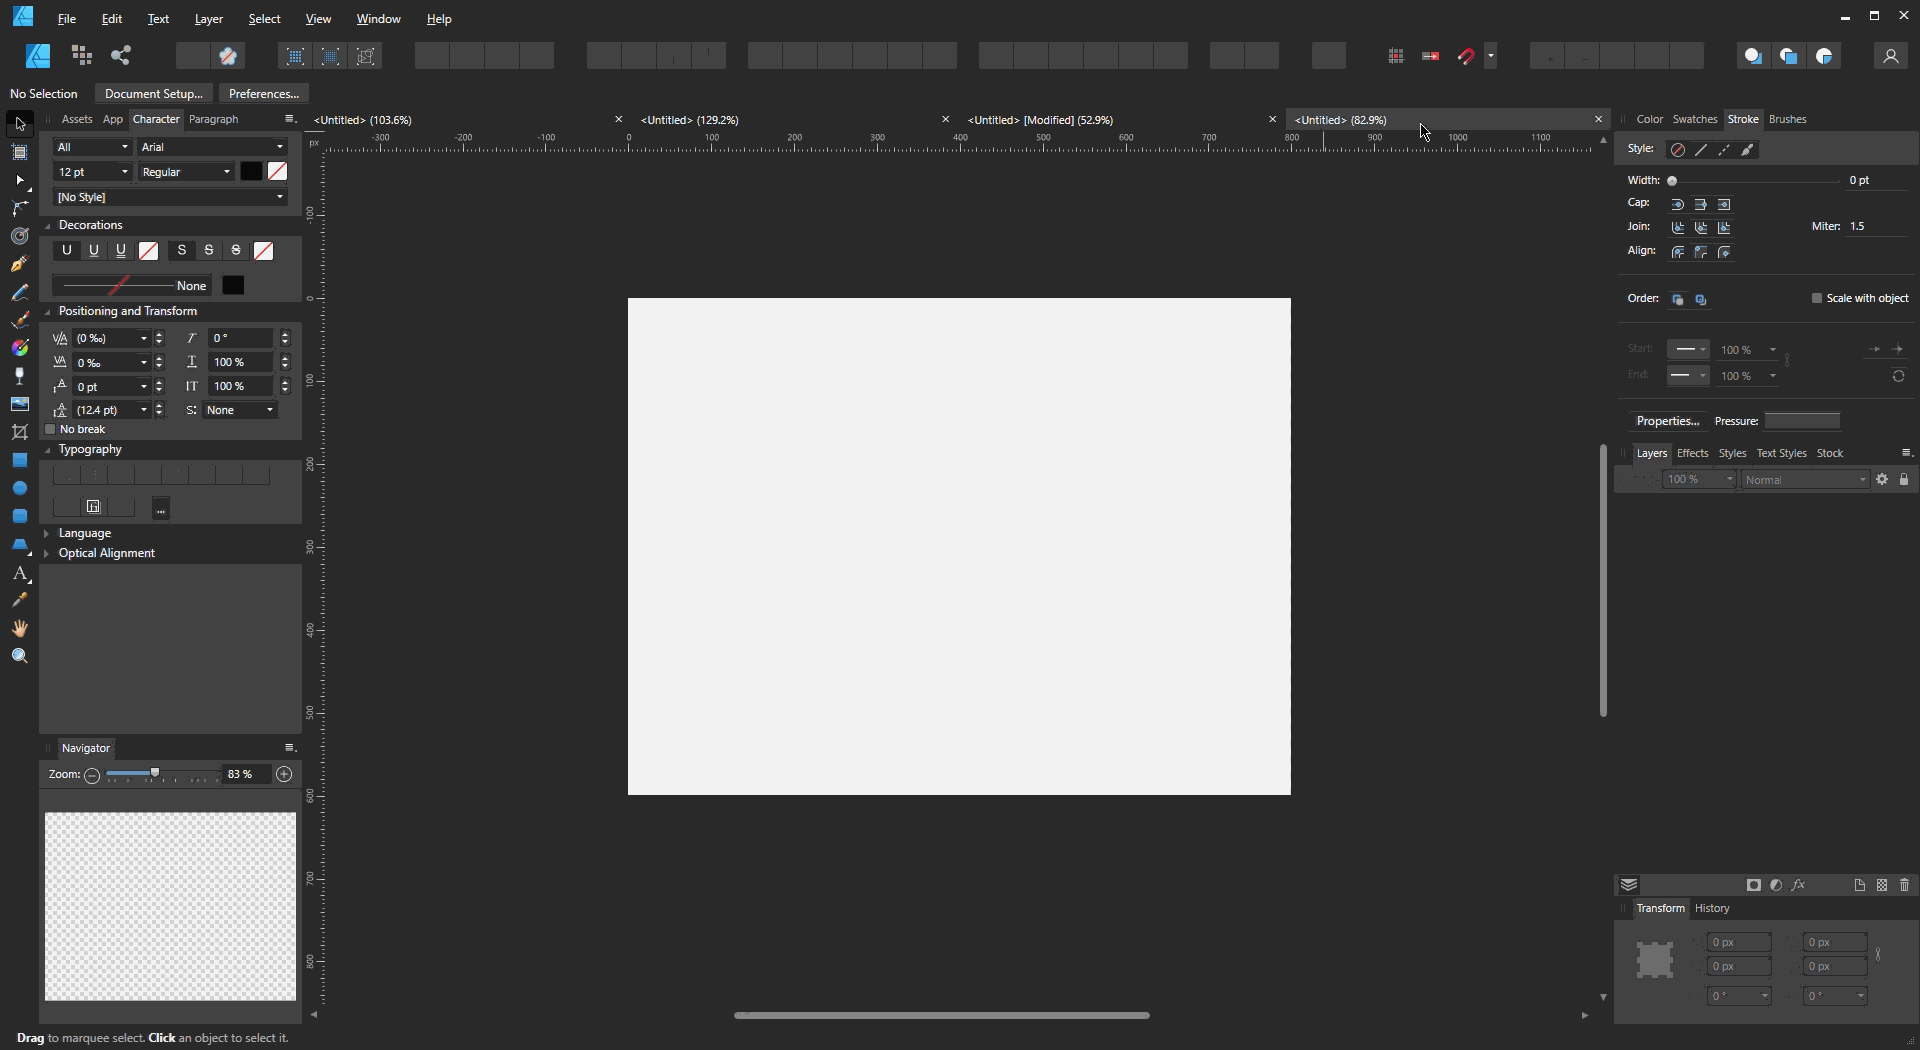Switch to the Swatches tab
1920x1050 pixels.
tap(1695, 120)
